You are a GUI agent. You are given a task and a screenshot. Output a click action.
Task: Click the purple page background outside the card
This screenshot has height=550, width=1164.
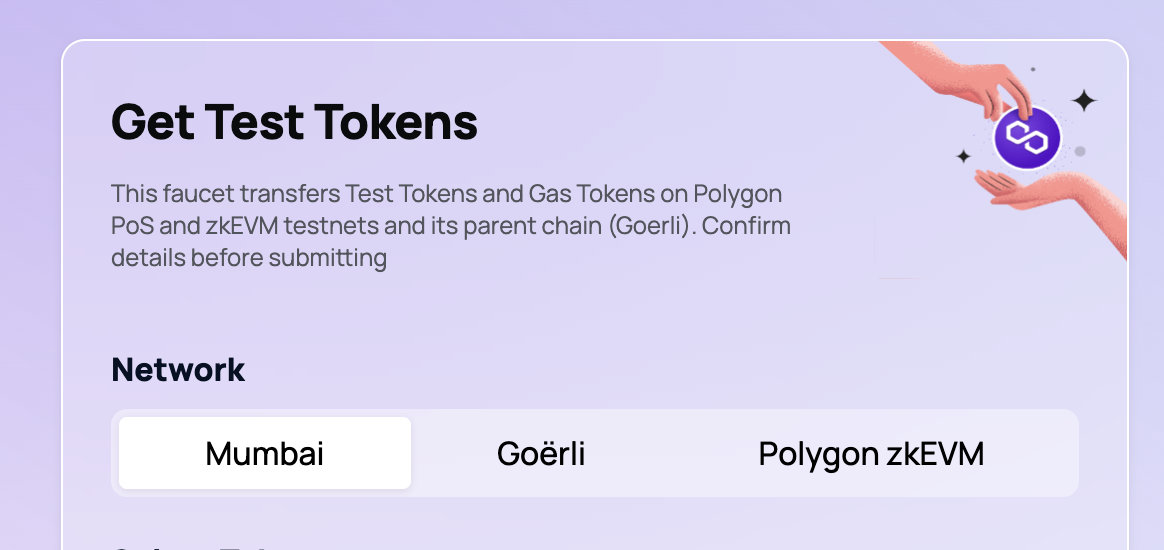coord(30,297)
